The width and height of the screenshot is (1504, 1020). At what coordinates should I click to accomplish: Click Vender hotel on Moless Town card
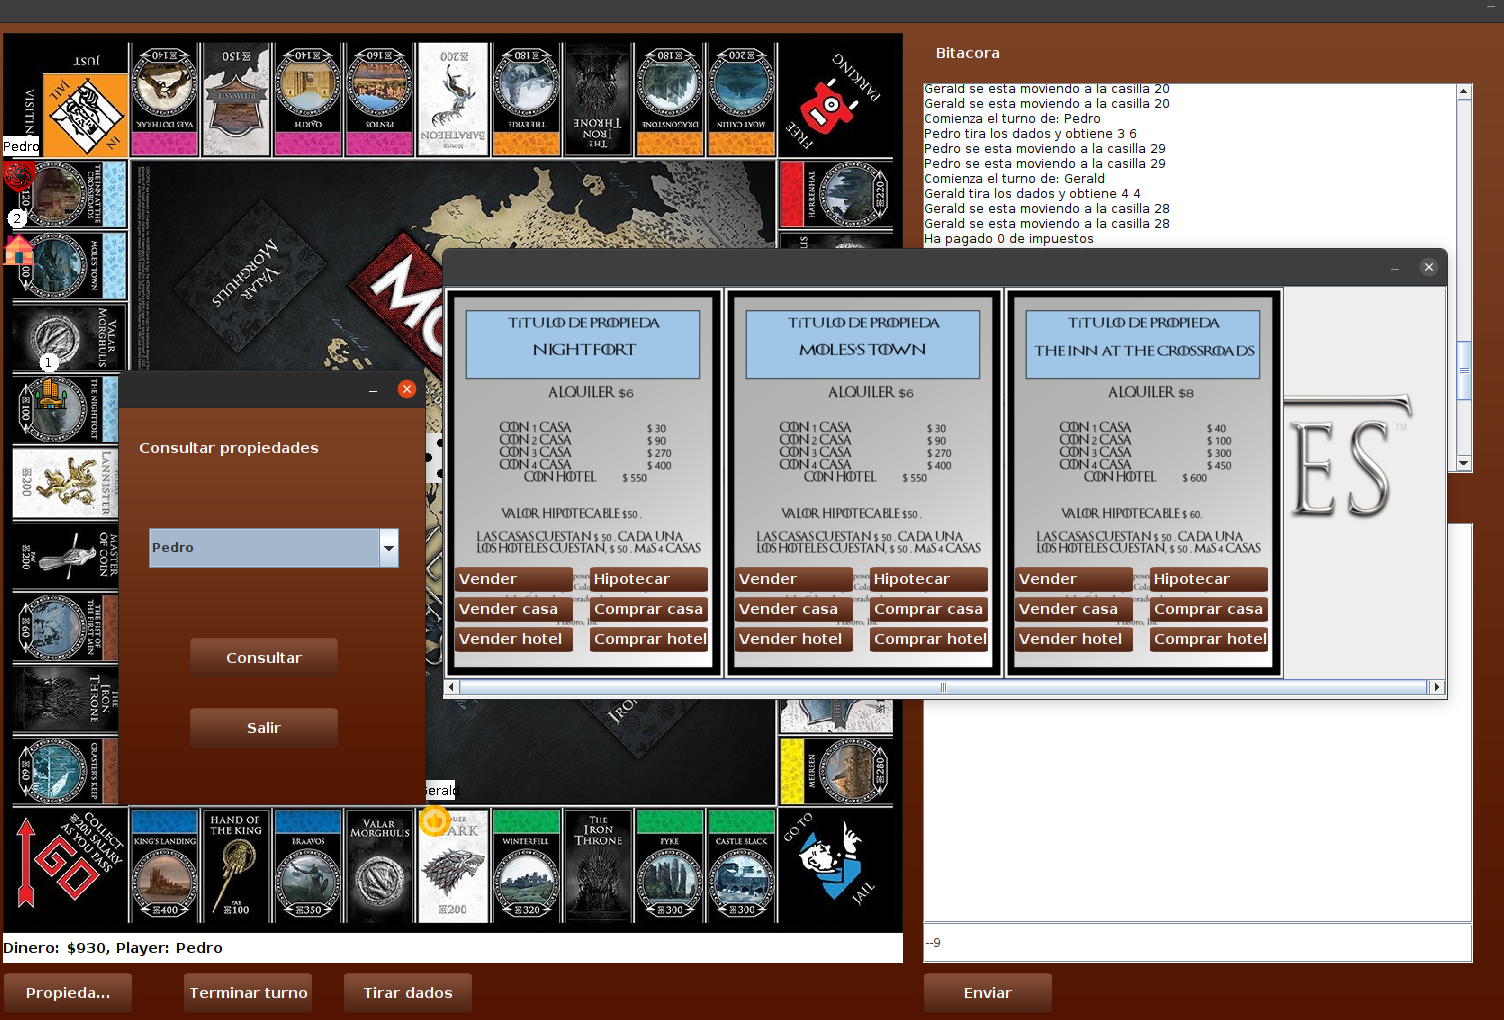794,639
